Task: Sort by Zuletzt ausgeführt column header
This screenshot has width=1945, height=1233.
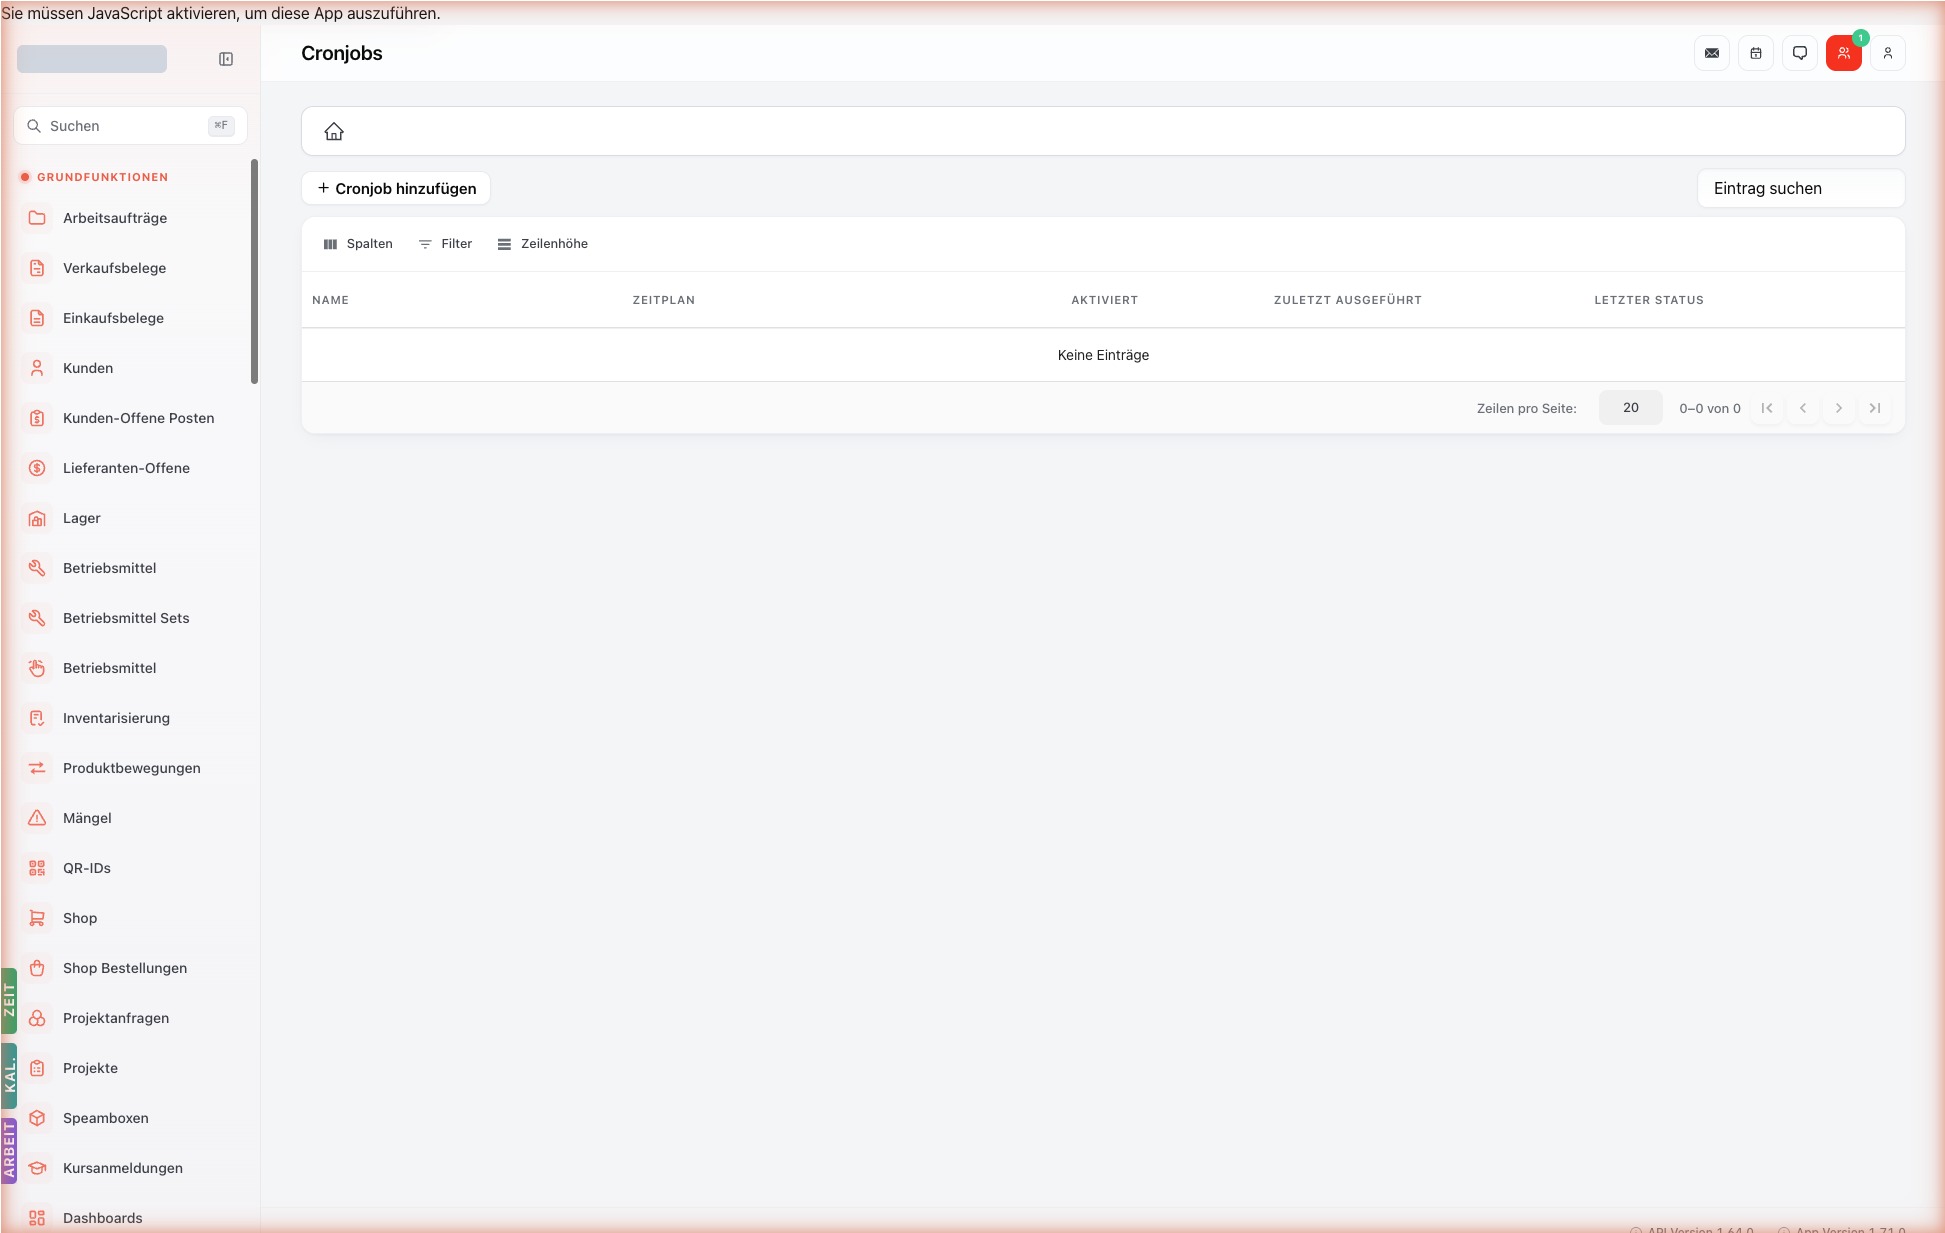Action: 1347,300
